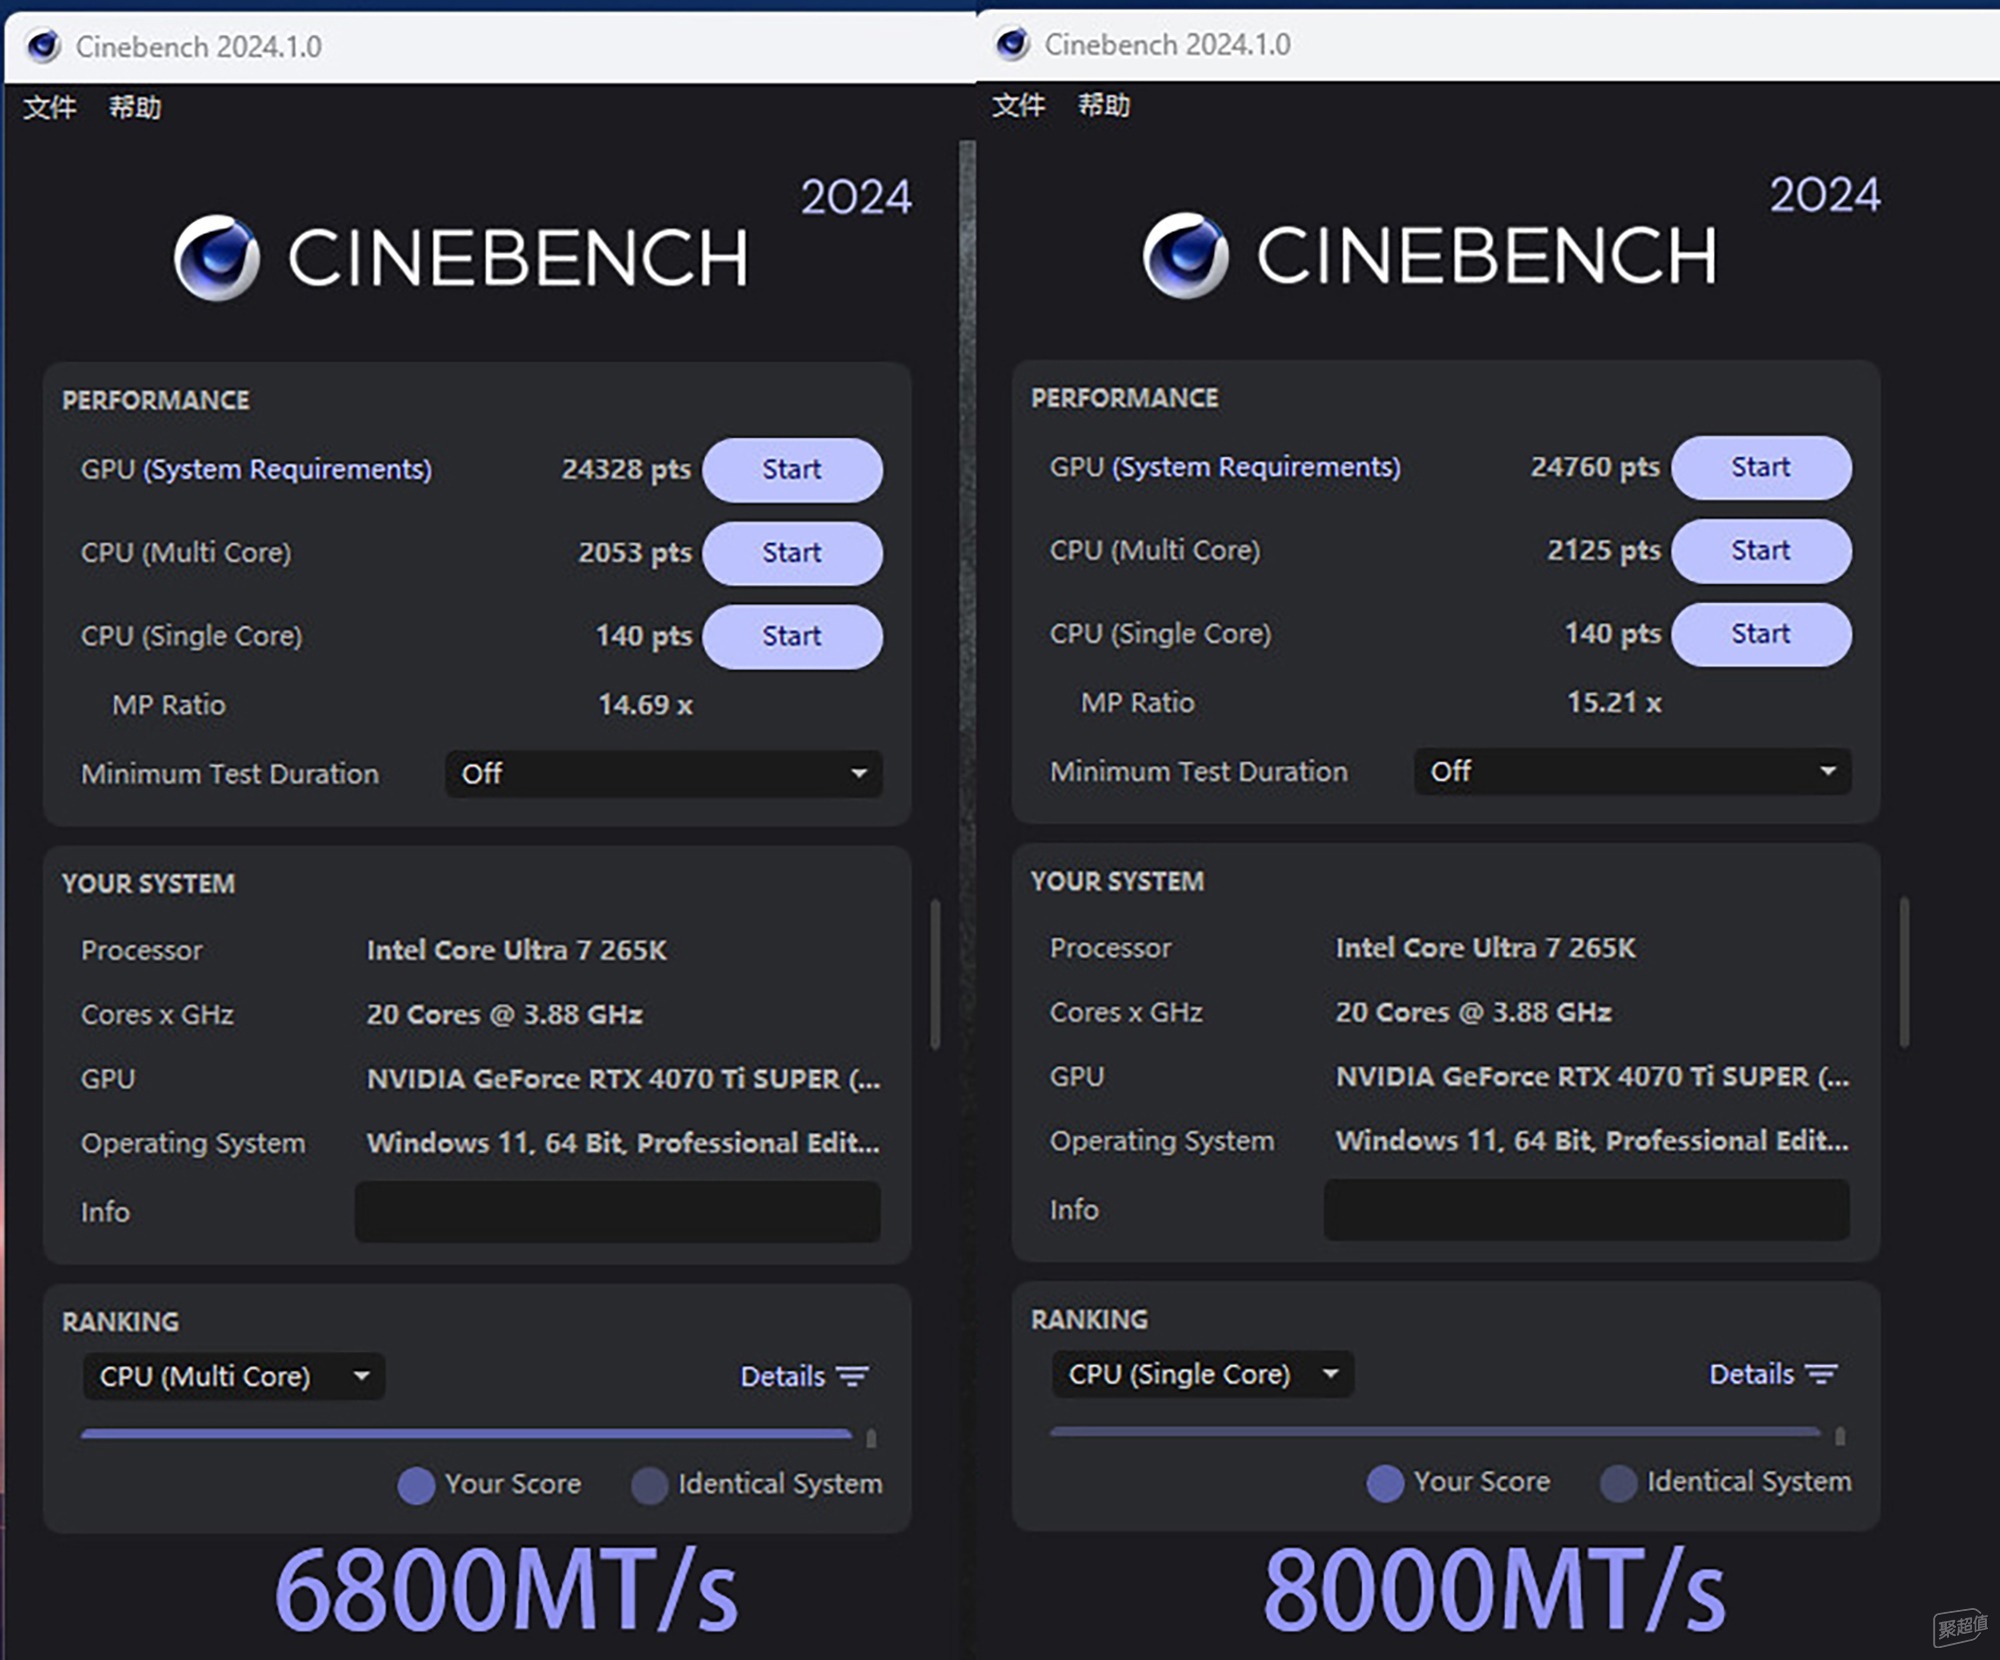Start the CPU Multi Core test in left window
This screenshot has height=1660, width=2000.
click(792, 553)
